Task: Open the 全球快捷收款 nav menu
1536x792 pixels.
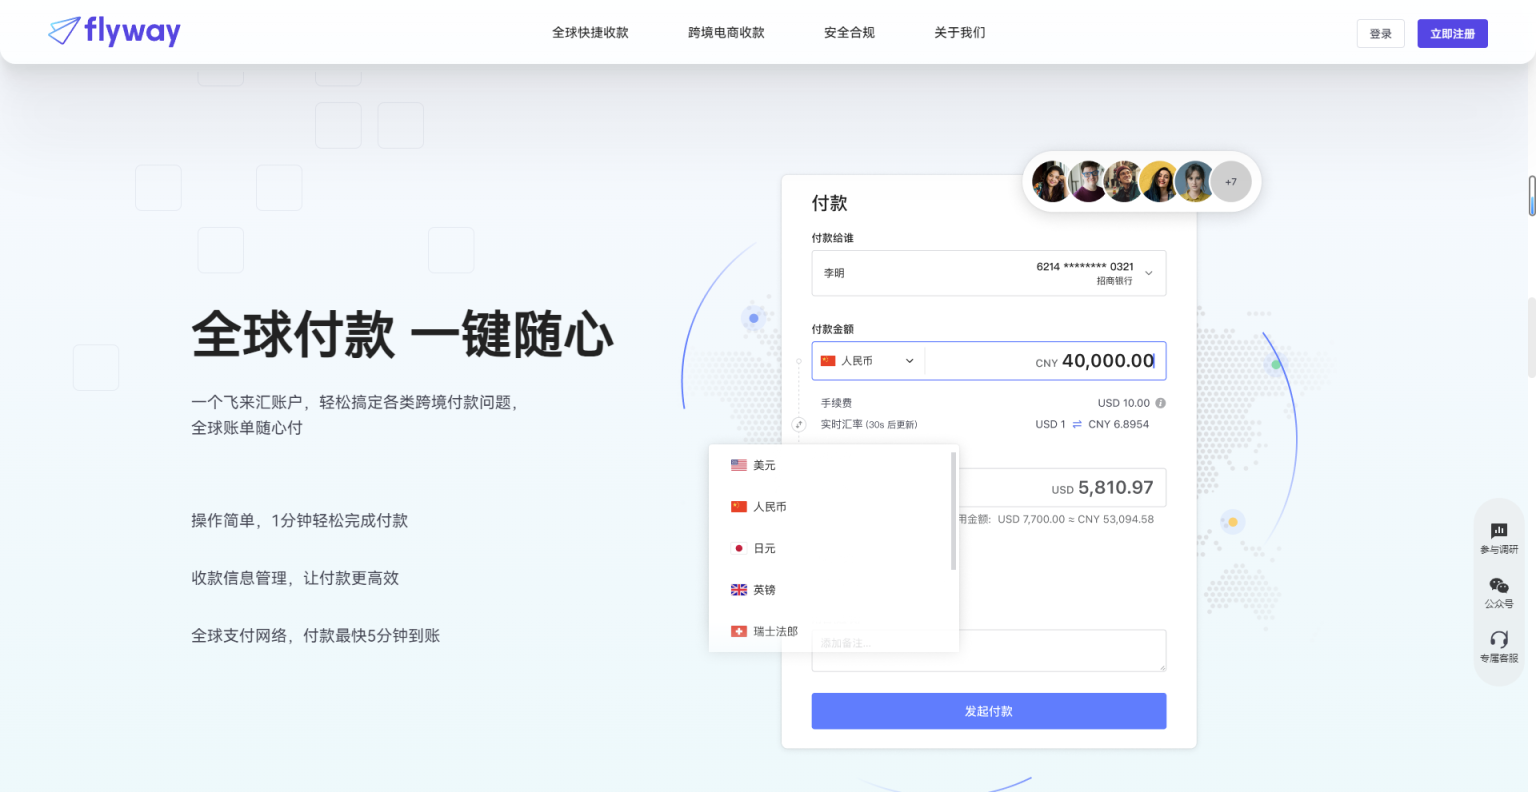Action: [590, 33]
